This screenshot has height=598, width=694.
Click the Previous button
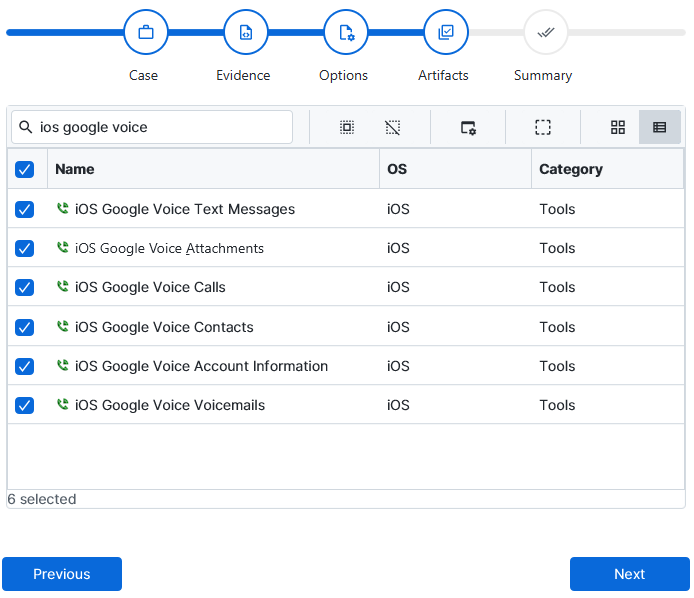pyautogui.click(x=62, y=574)
